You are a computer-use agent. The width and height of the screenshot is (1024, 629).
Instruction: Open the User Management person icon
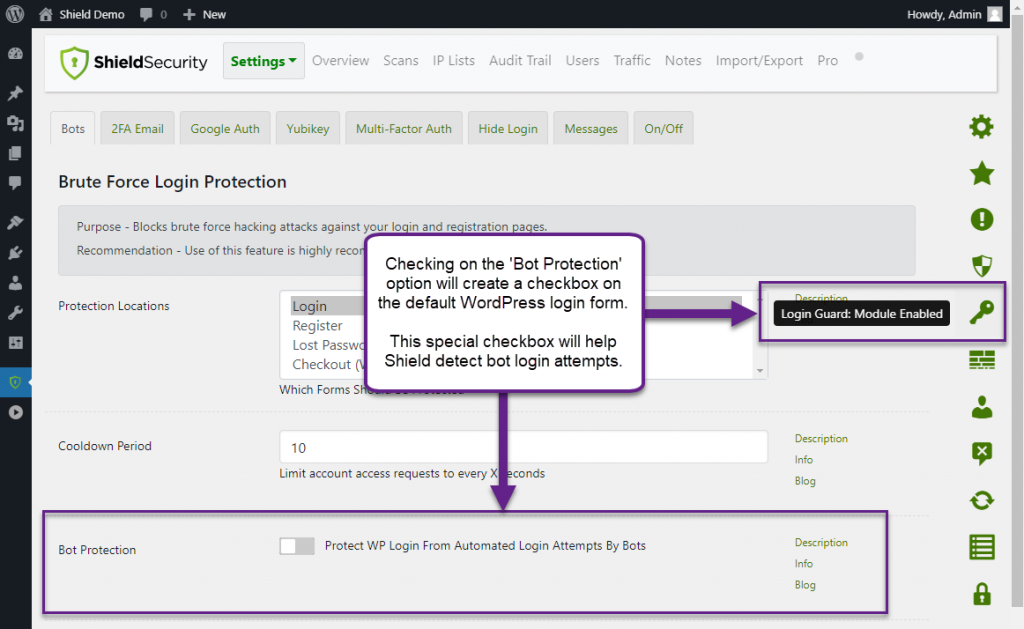click(x=982, y=407)
